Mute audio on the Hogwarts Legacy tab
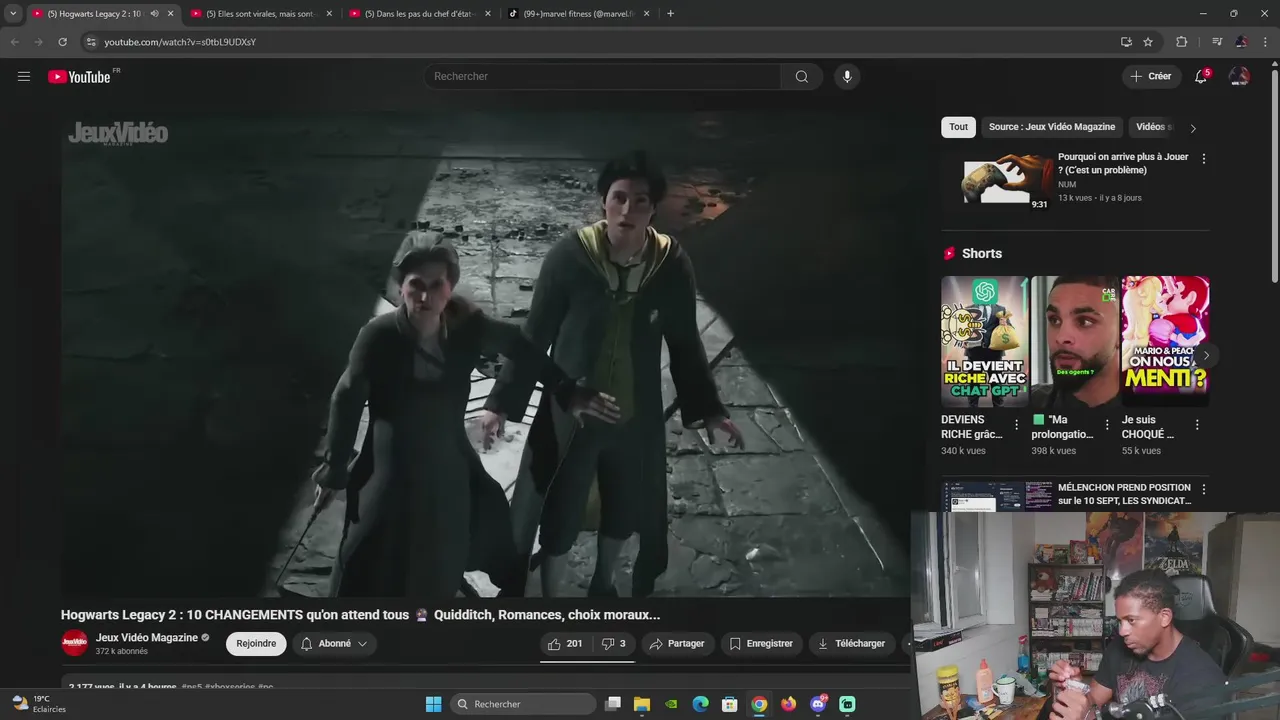This screenshot has width=1280, height=720. tap(154, 14)
